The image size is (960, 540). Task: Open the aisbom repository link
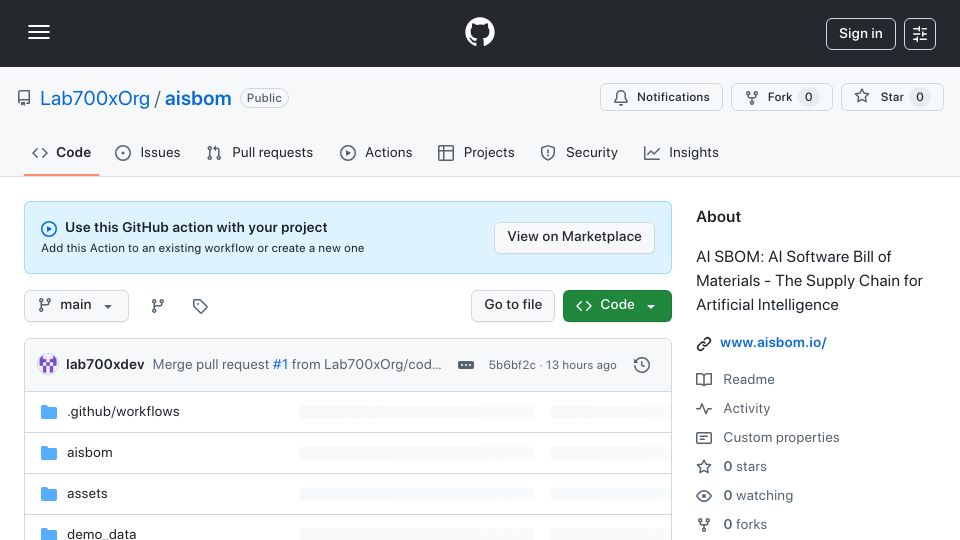[x=198, y=98]
